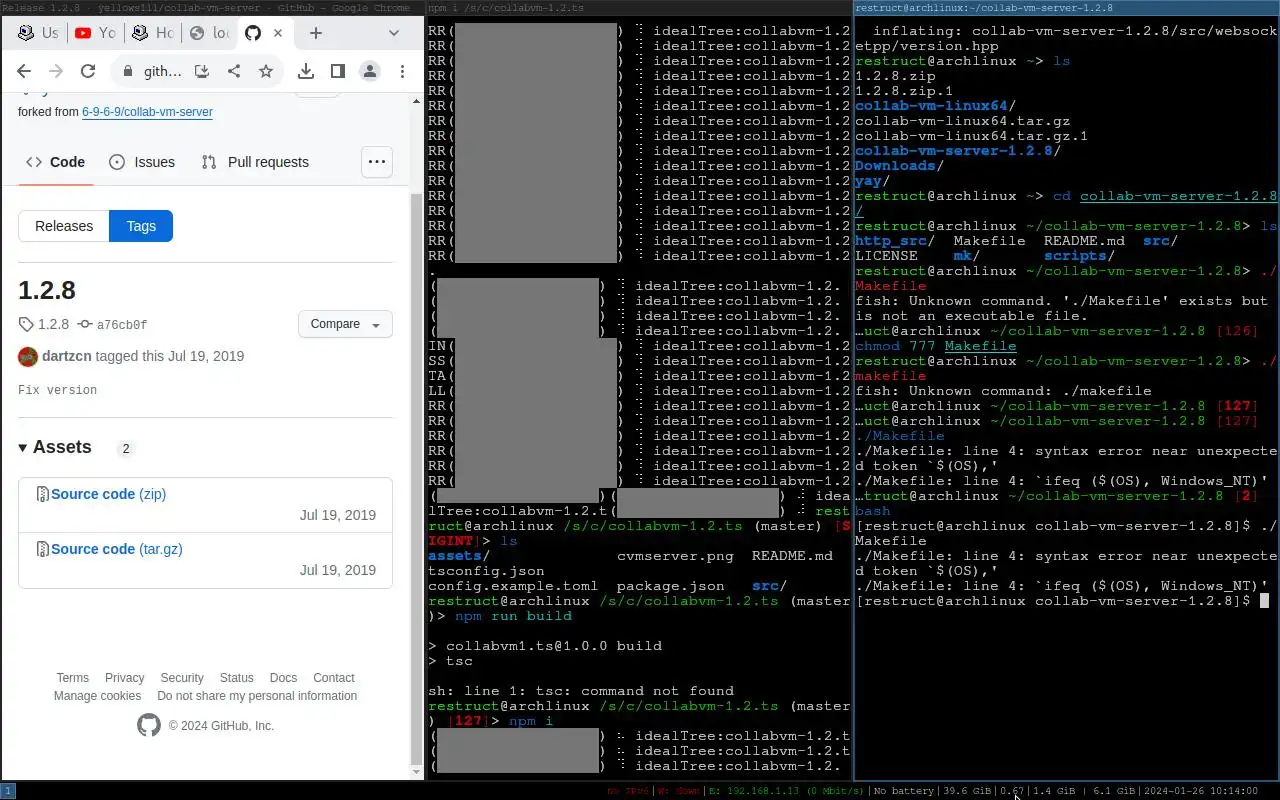Viewport: 1280px width, 800px height.
Task: Open the repository Code tab
Action: 55,162
